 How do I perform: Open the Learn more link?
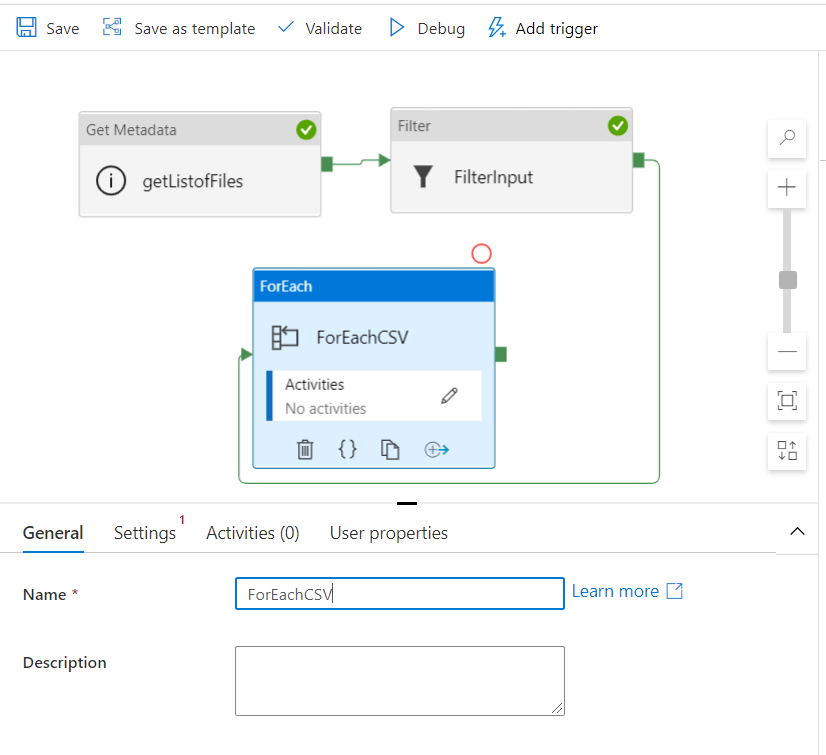click(615, 591)
